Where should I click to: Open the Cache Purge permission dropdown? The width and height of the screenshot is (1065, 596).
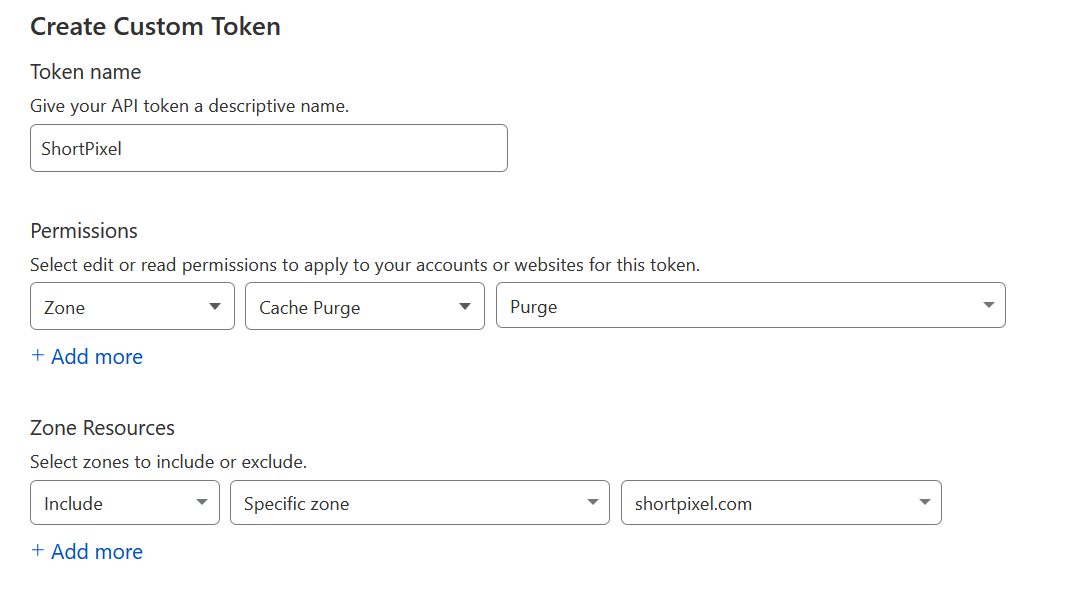point(364,307)
